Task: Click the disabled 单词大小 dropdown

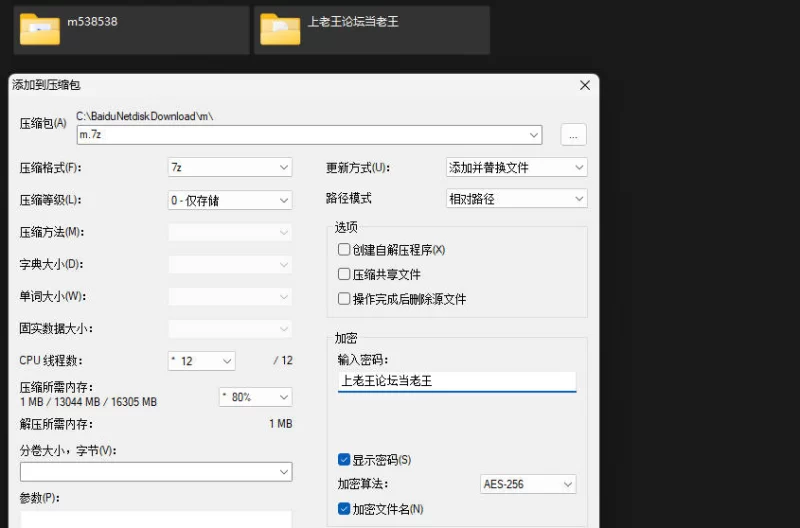Action: click(x=230, y=297)
